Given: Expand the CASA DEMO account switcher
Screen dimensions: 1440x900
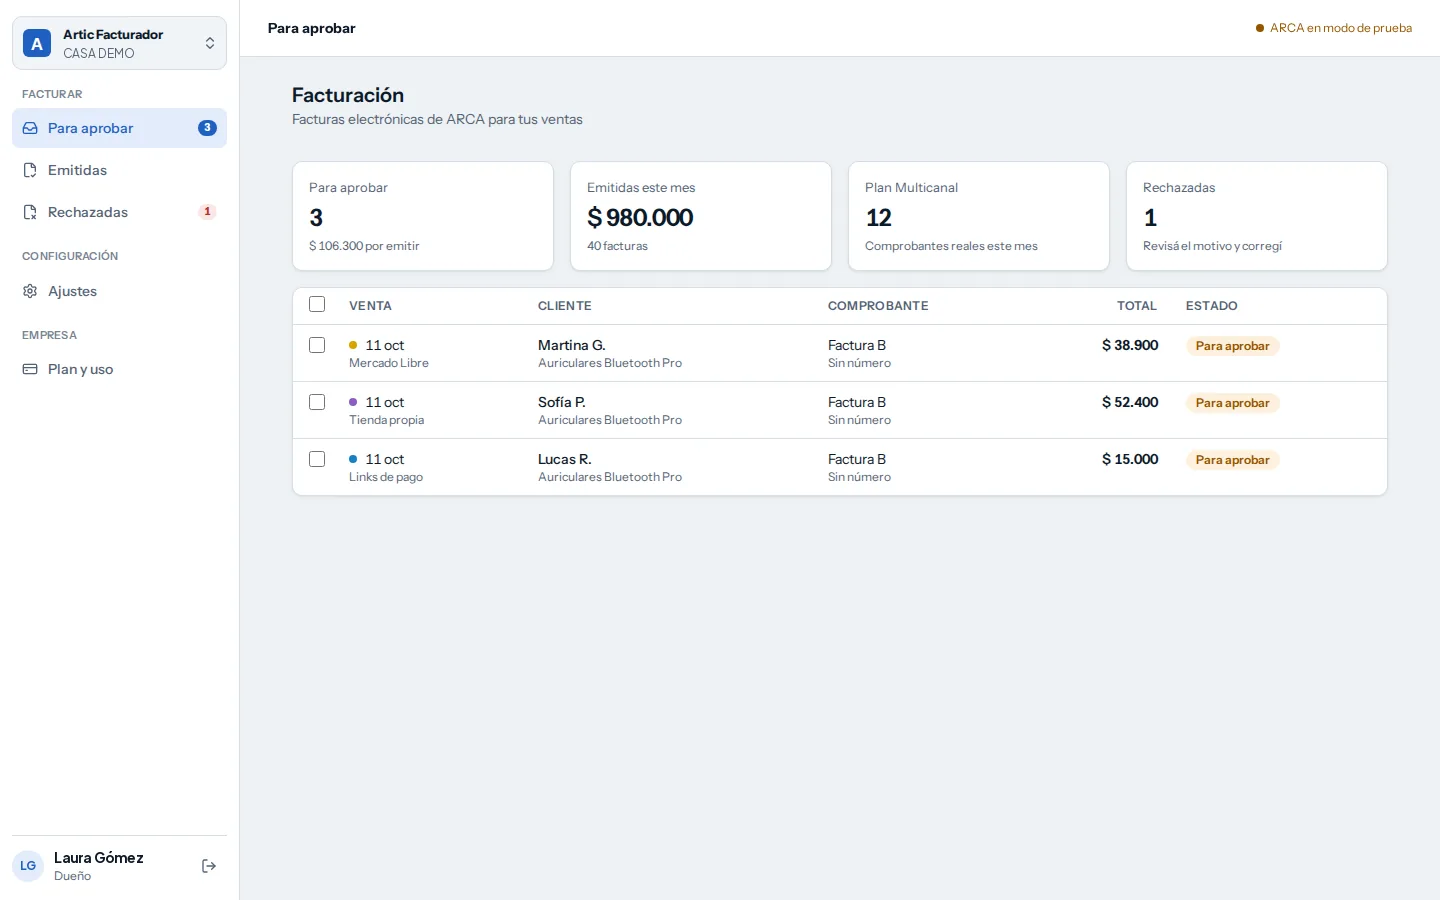Looking at the screenshot, I should pyautogui.click(x=119, y=43).
